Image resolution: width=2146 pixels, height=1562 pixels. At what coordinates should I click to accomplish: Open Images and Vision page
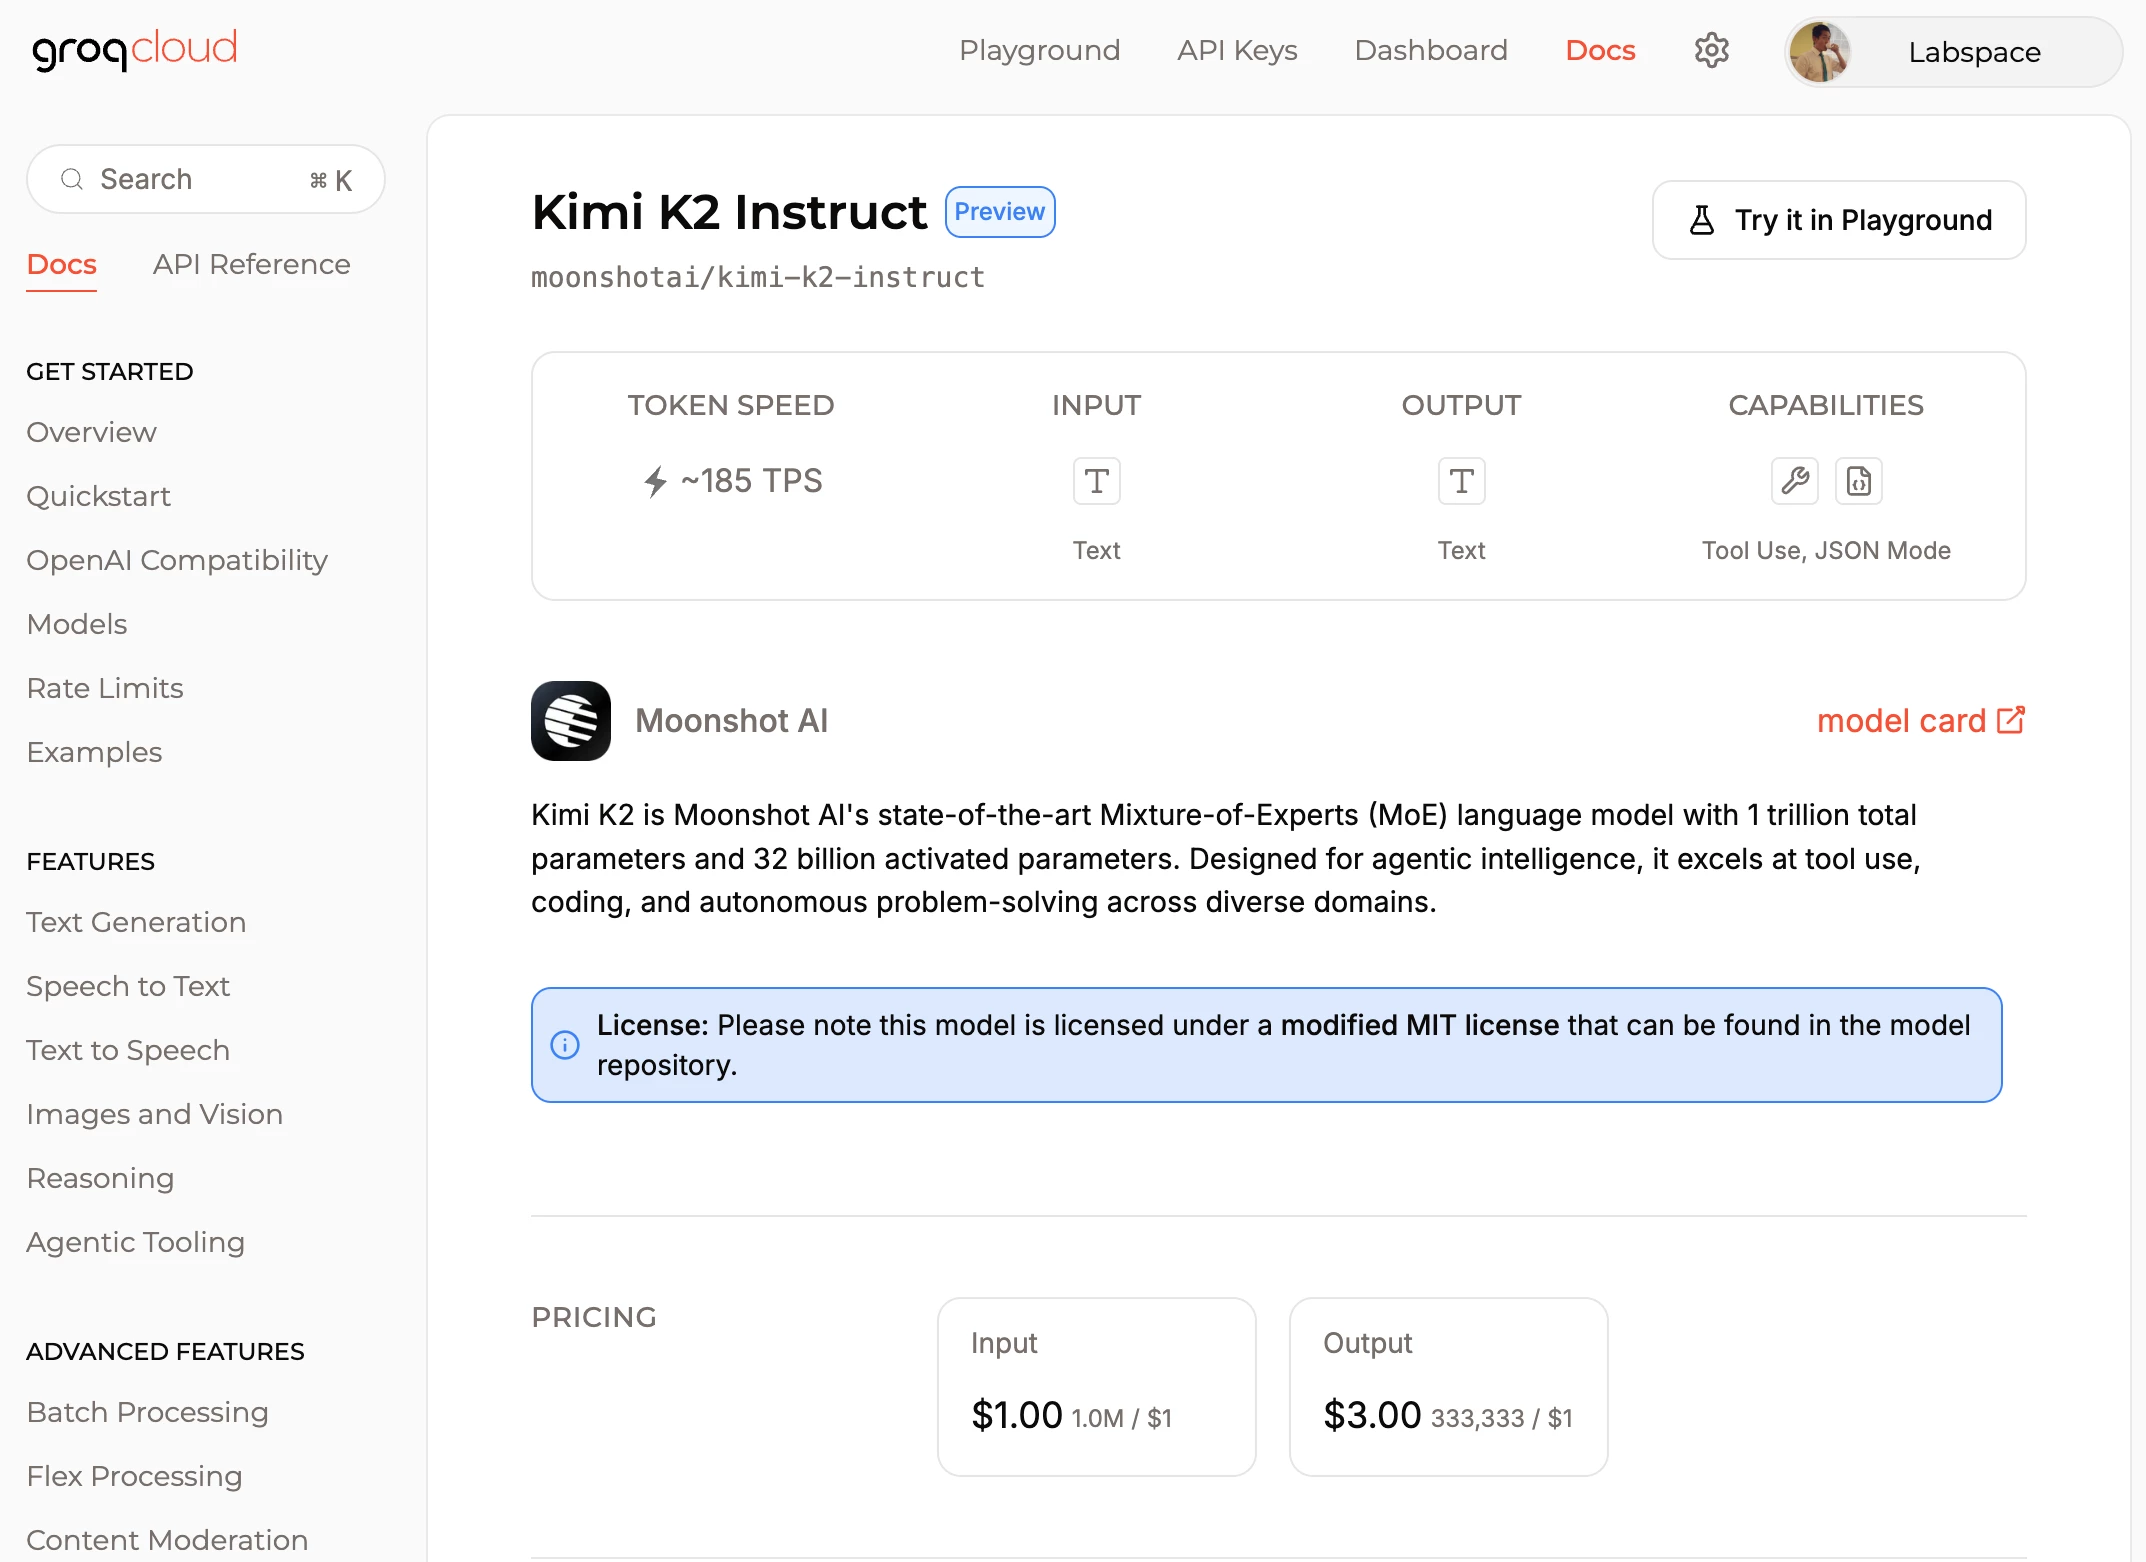(x=155, y=1115)
